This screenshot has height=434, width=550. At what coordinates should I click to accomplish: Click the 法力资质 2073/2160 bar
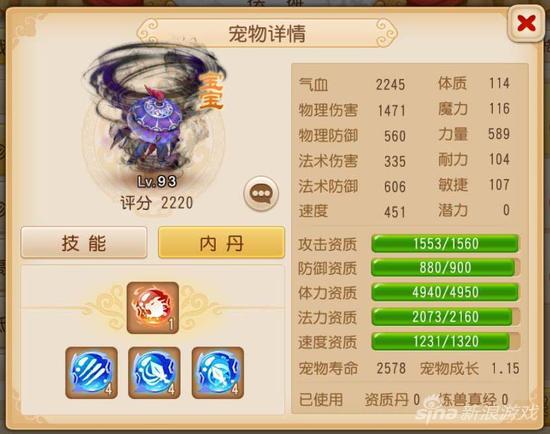(445, 317)
